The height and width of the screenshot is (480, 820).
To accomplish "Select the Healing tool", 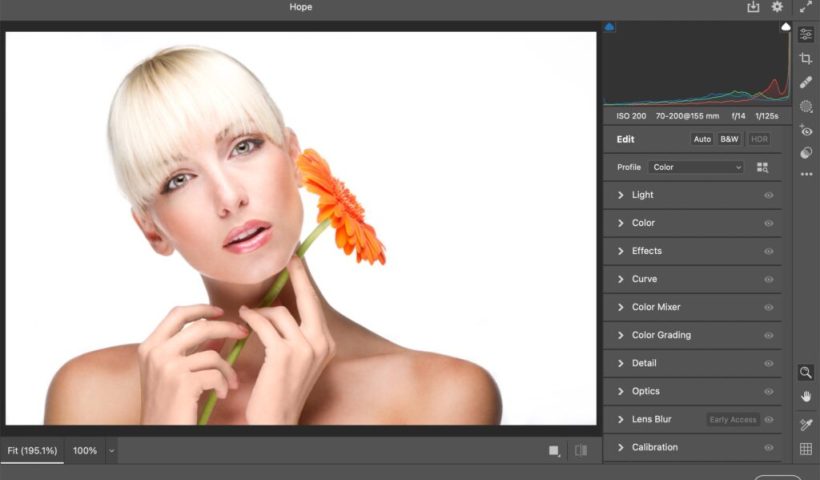I will pos(806,83).
